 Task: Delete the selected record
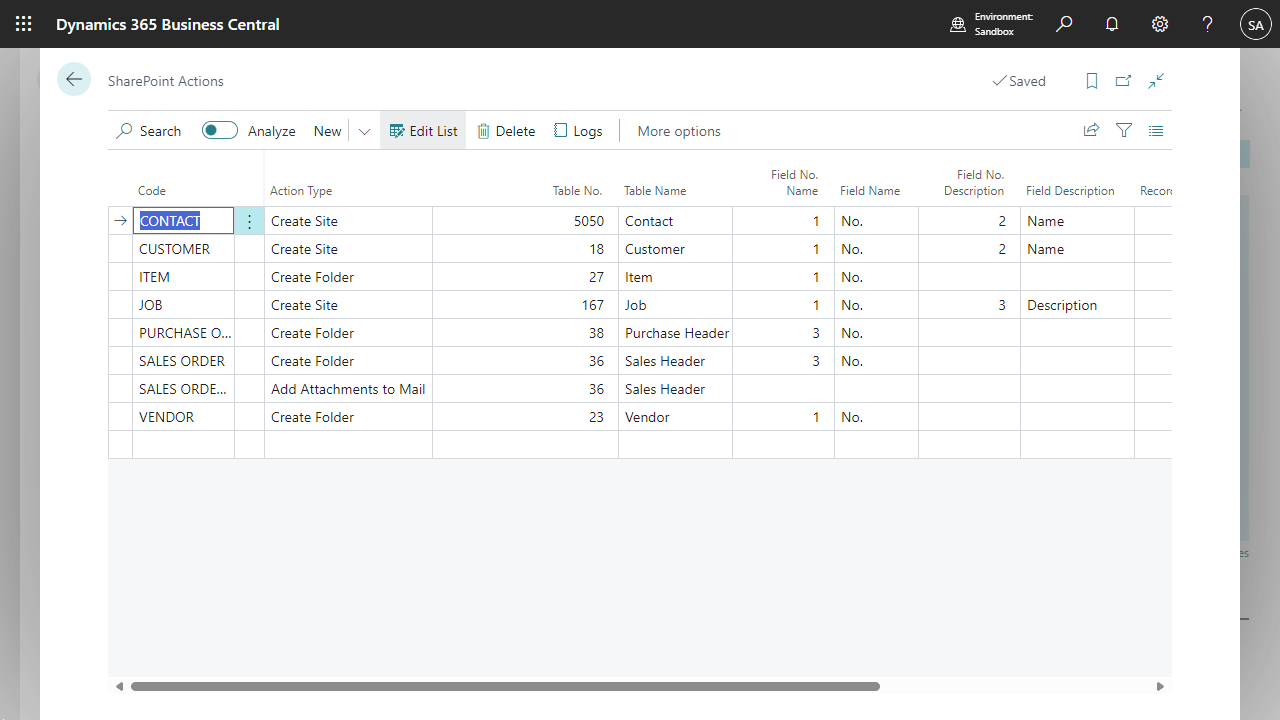click(506, 131)
